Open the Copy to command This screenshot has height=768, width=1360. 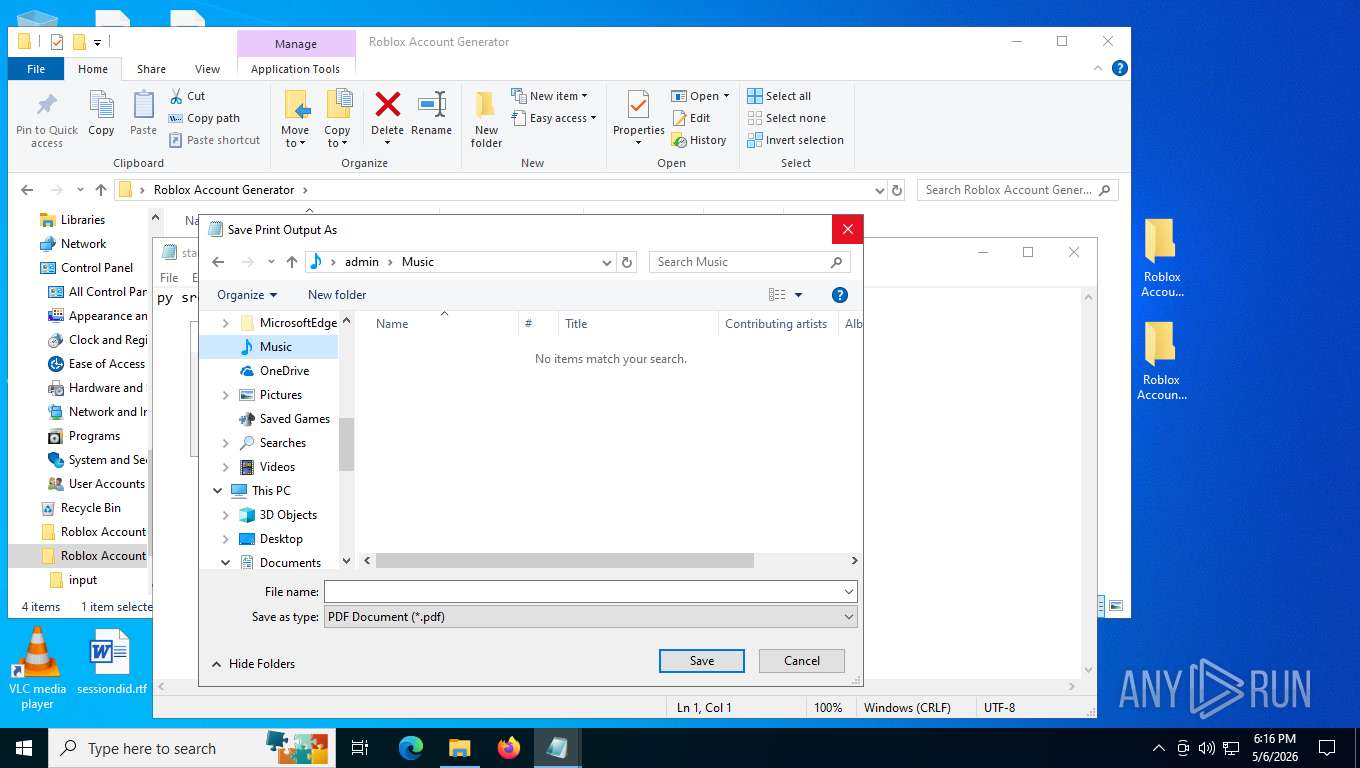(x=337, y=119)
